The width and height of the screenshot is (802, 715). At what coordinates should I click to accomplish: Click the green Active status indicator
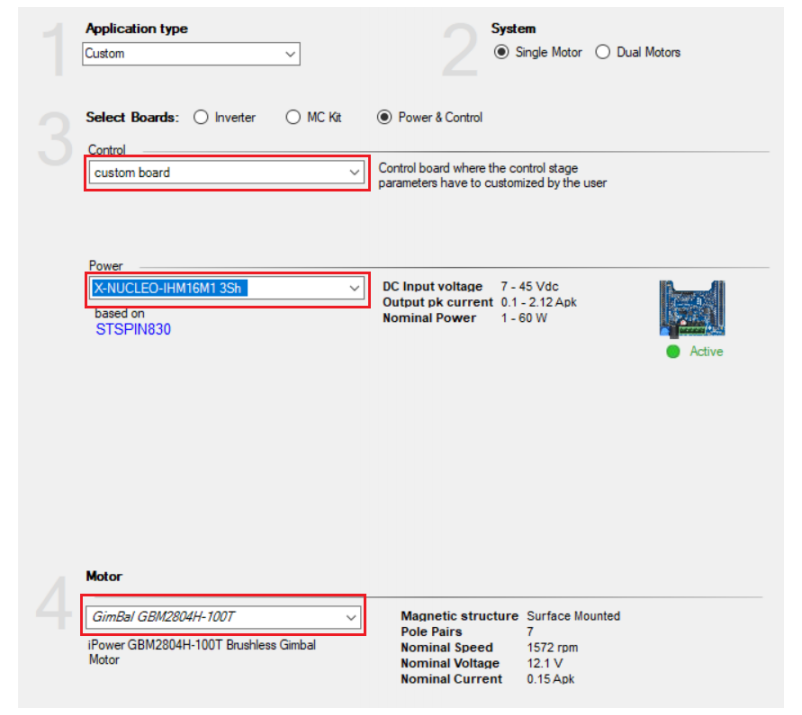(x=673, y=352)
